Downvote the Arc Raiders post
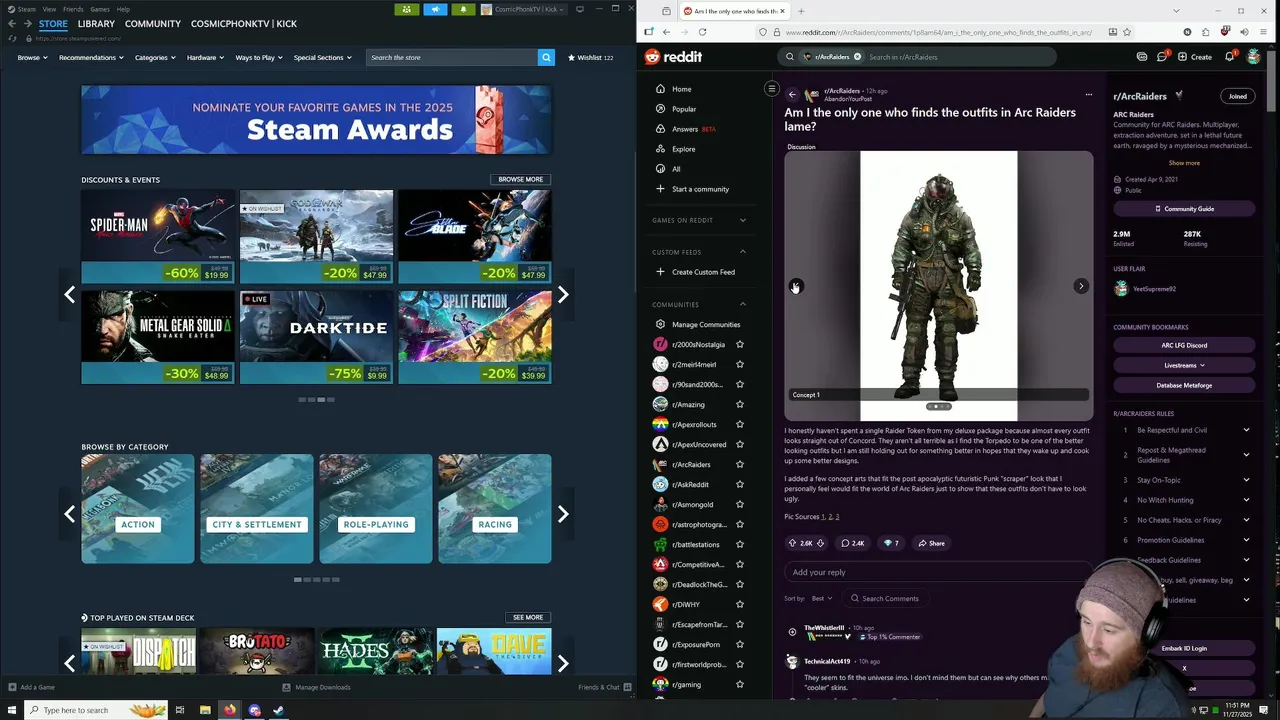 tap(820, 543)
